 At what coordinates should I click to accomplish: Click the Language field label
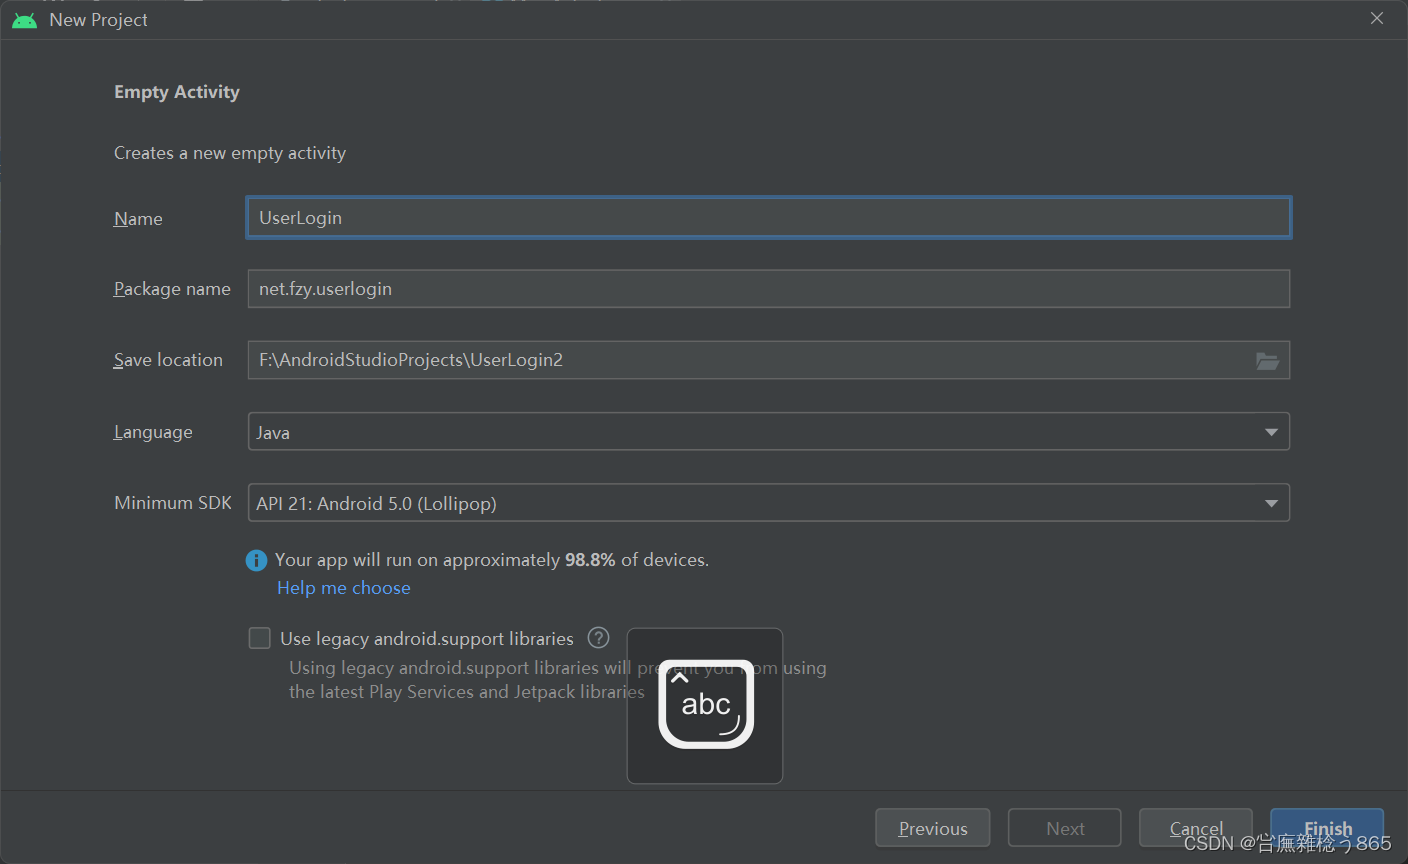[153, 432]
